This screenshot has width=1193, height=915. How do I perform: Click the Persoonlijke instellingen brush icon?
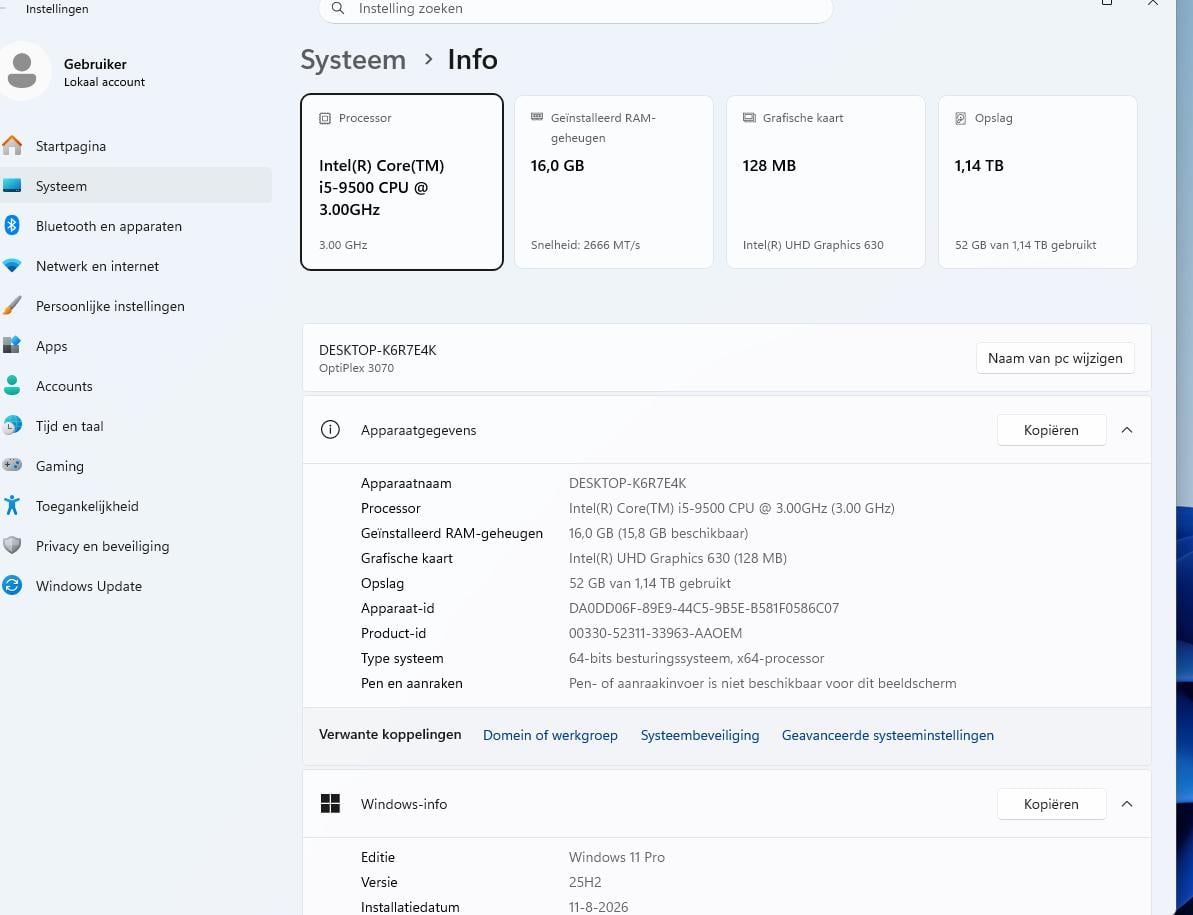coord(12,306)
